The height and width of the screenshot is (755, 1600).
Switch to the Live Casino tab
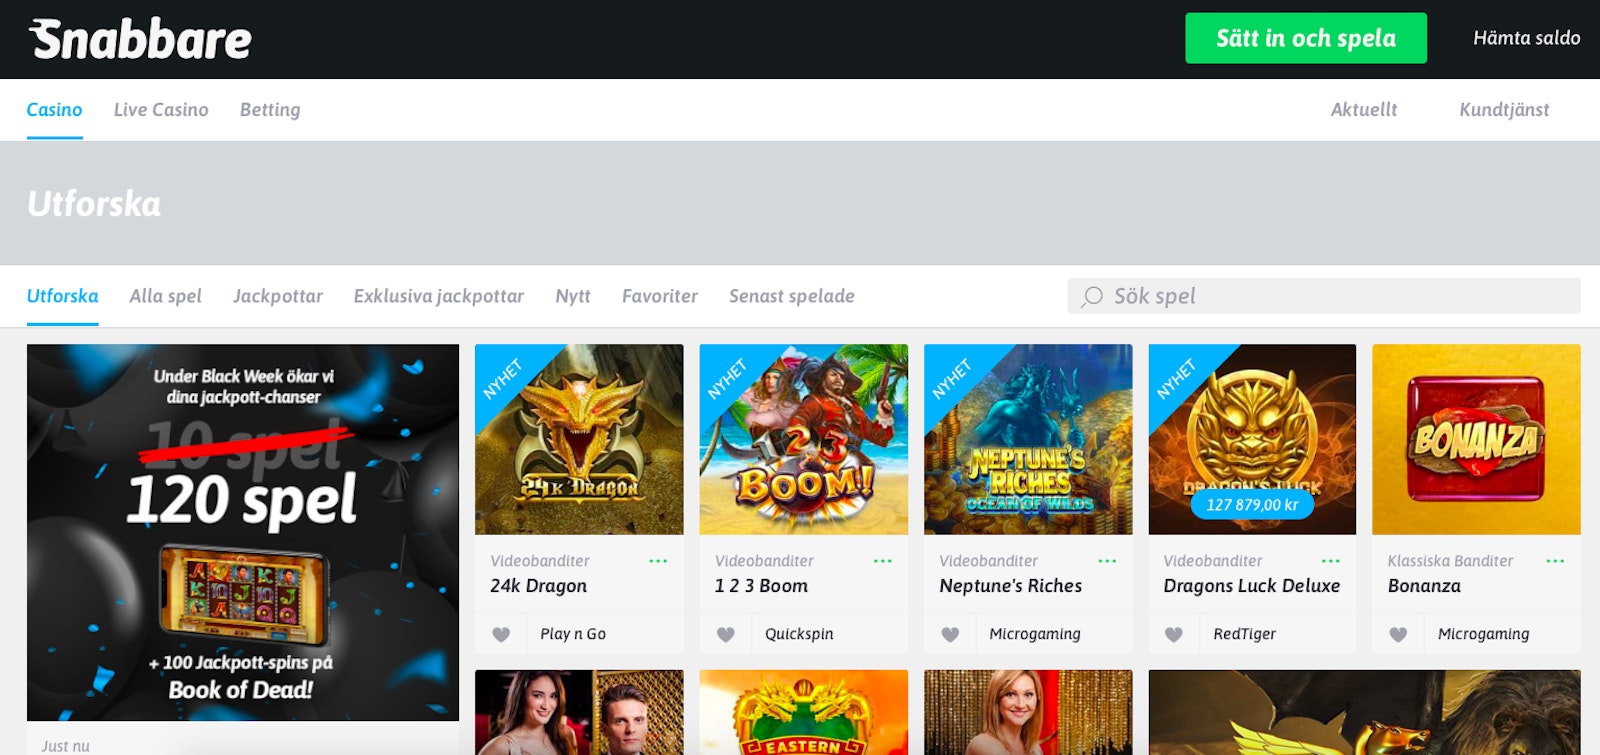point(161,110)
